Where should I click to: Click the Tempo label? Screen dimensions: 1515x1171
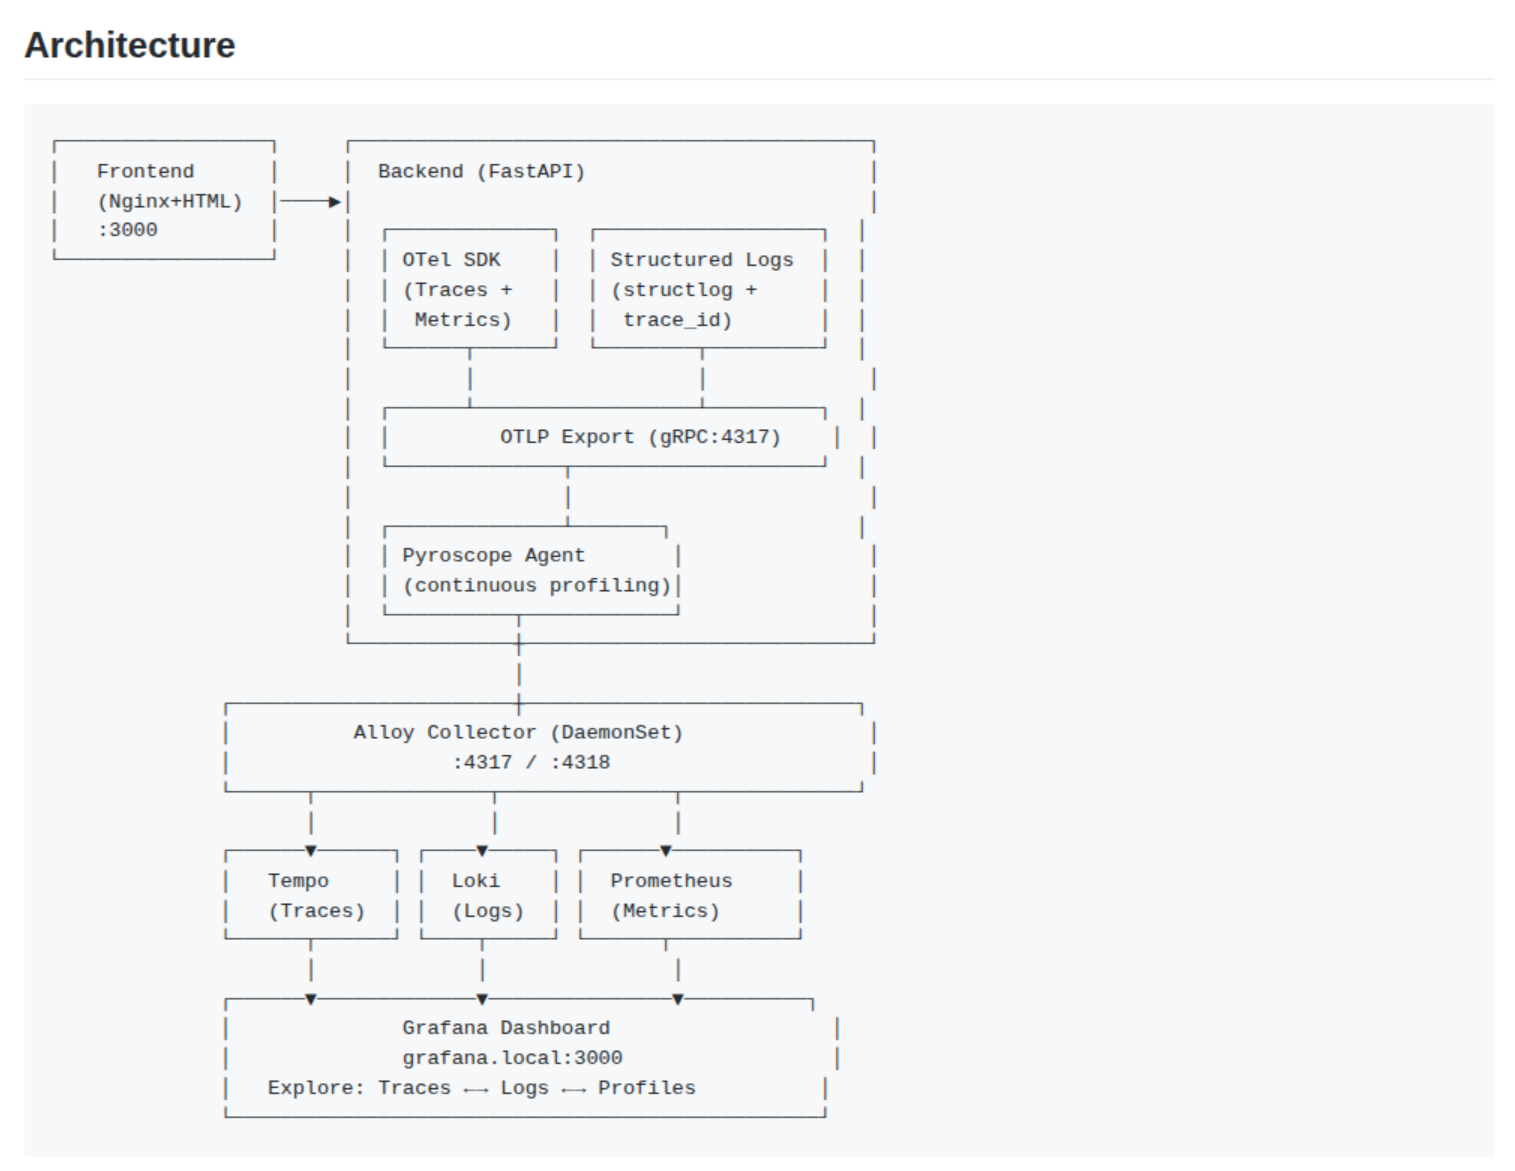pos(298,881)
